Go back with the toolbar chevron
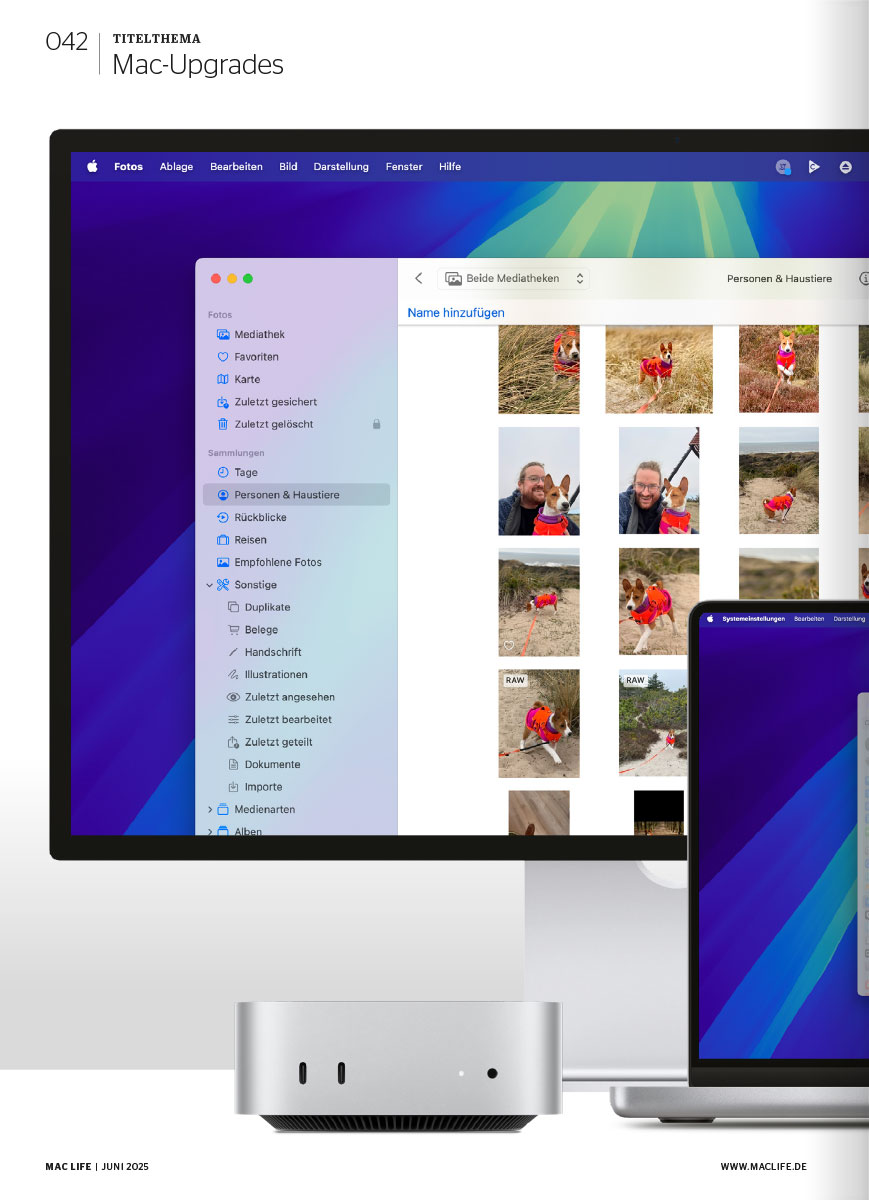Image resolution: width=869 pixels, height=1200 pixels. 419,279
